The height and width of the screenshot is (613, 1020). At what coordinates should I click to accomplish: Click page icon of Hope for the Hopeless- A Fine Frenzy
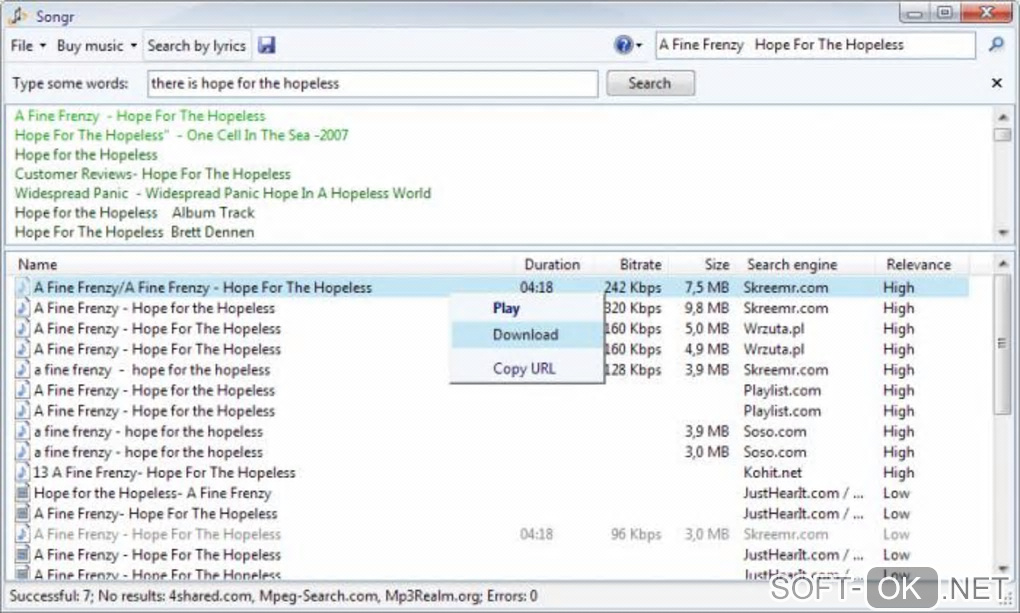pos(23,493)
